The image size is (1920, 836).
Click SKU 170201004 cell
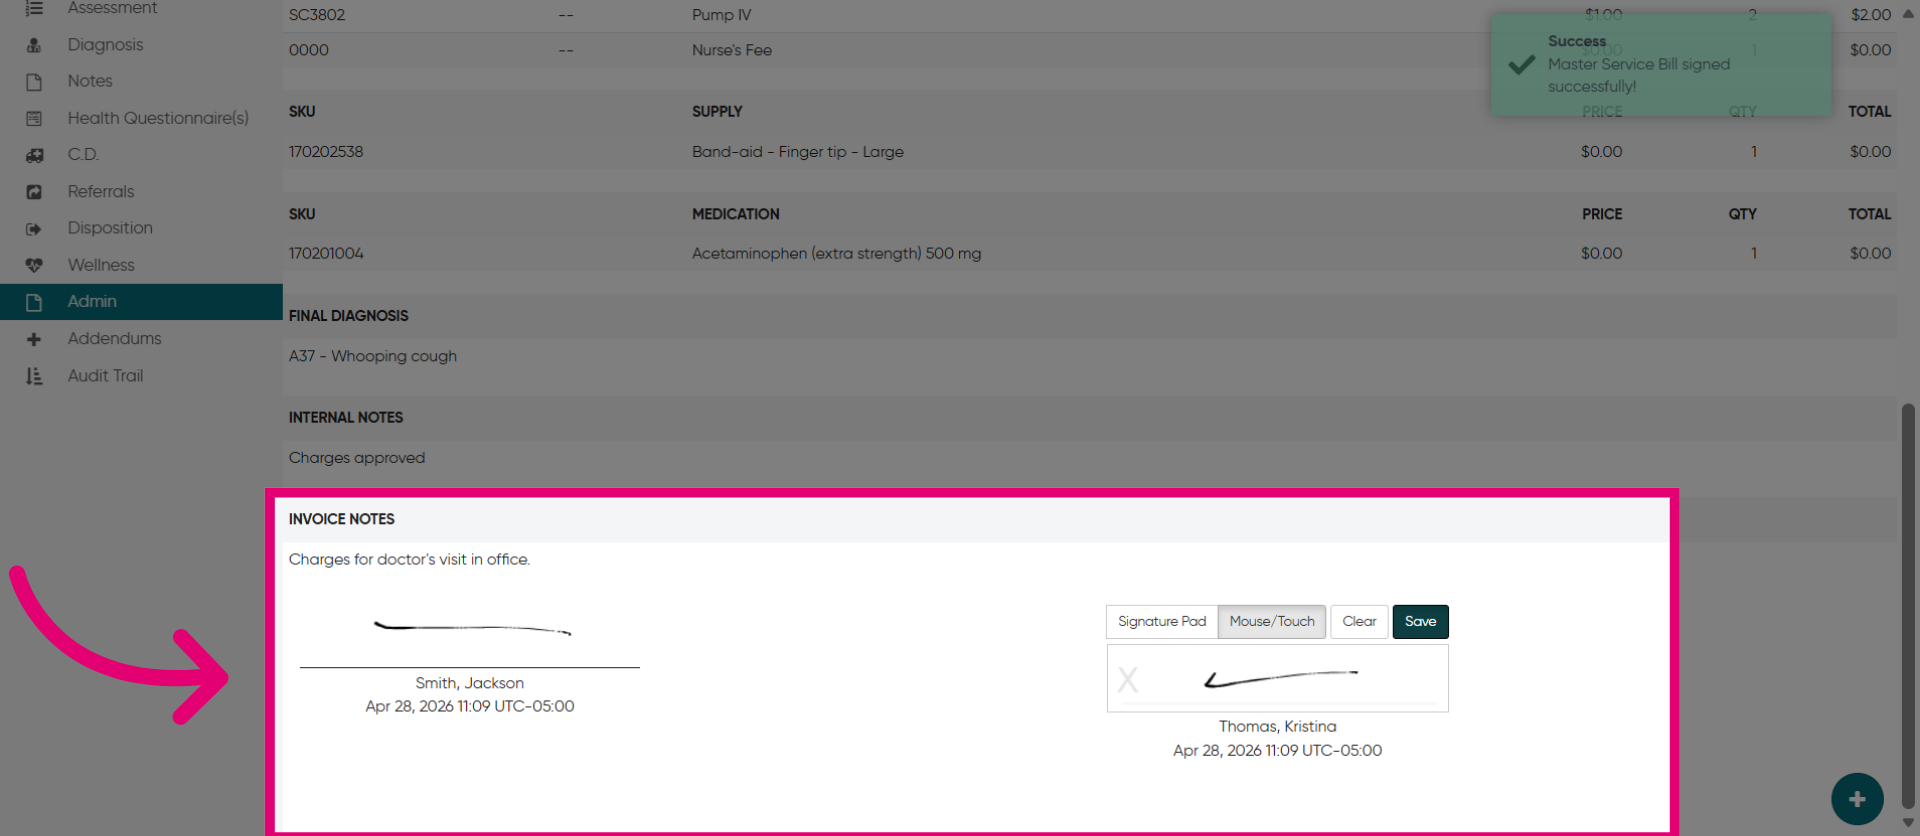326,254
